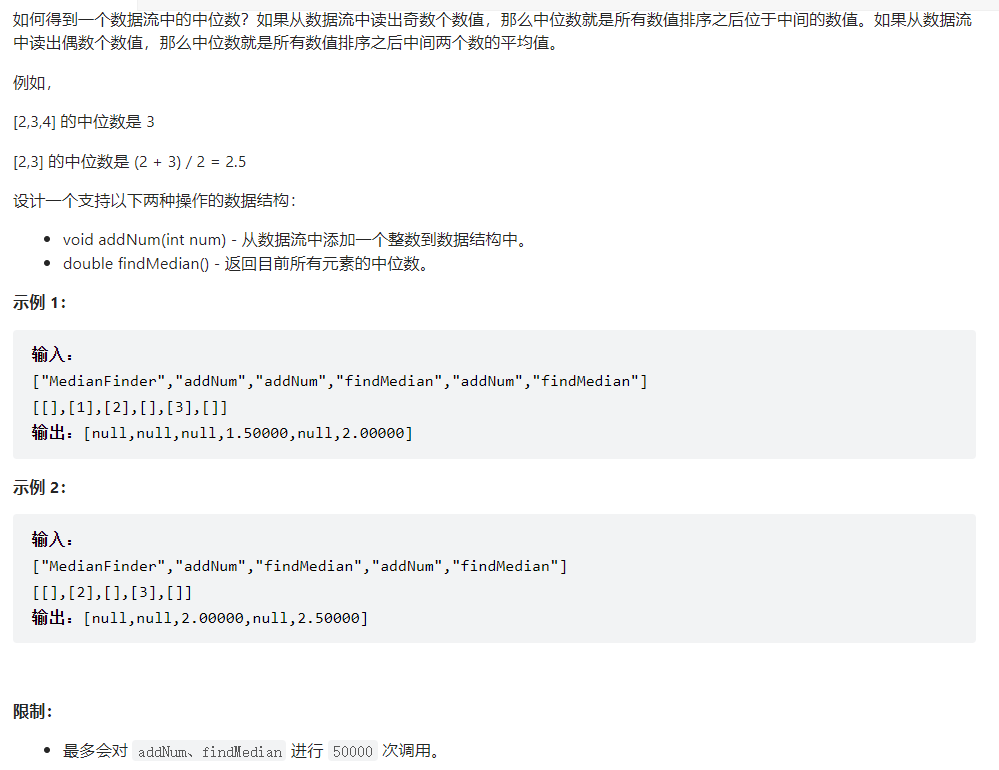Click the '设计一个支持以下两种操作的数据结构' sentence
999x770 pixels.
[155, 201]
